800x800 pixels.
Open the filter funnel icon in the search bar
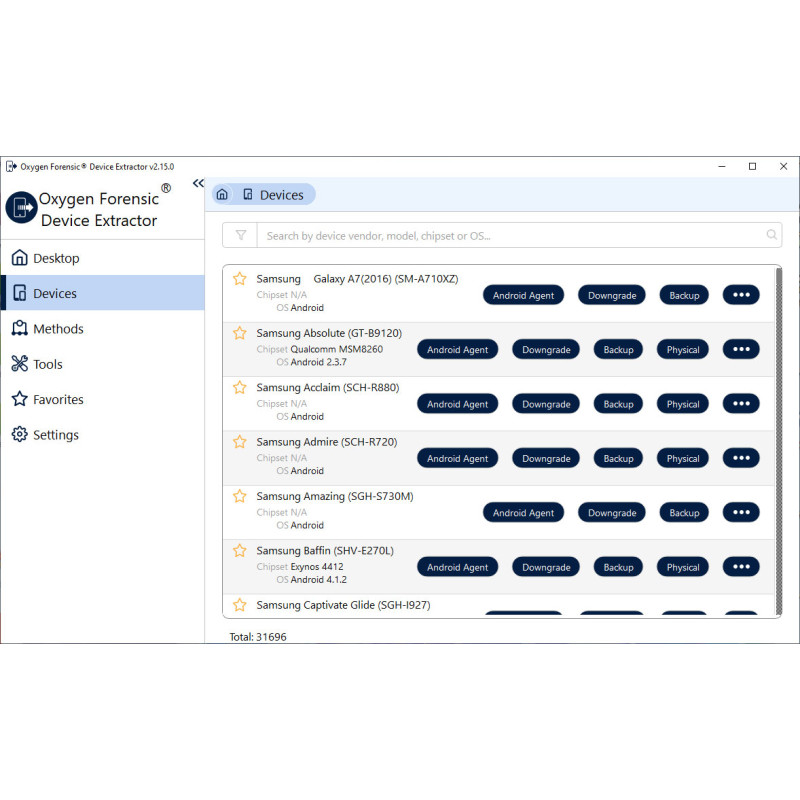[x=240, y=235]
